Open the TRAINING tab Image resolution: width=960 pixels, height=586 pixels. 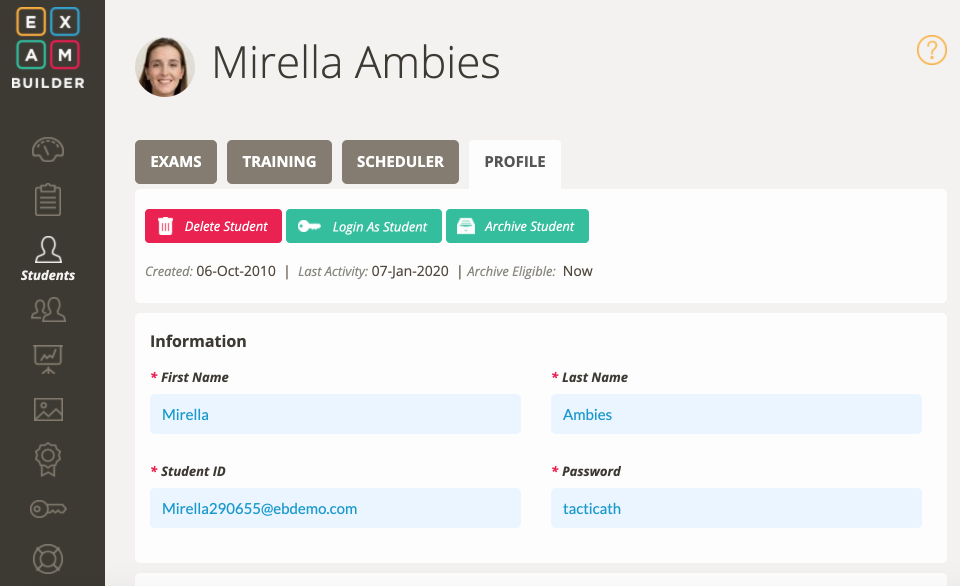coord(279,161)
